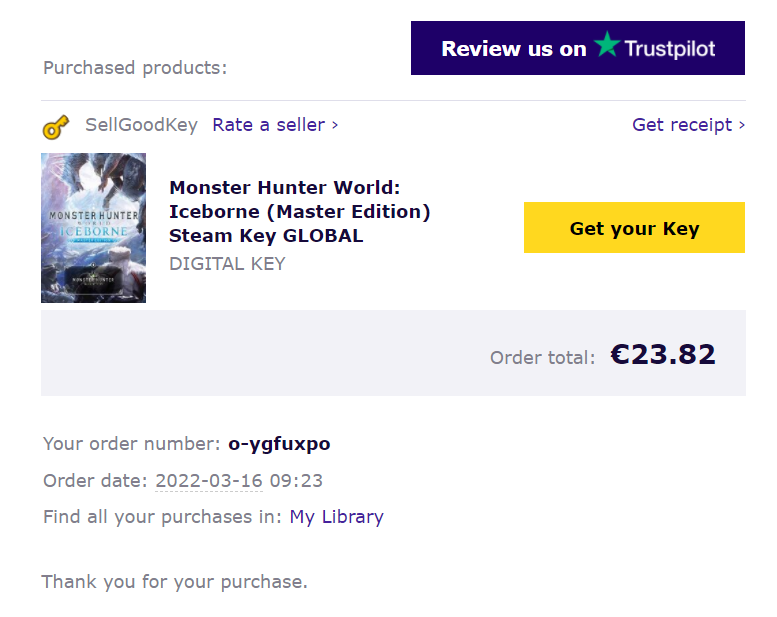Click the chevron next to Get receipt
Screen dimensions: 777x617
pos(741,125)
